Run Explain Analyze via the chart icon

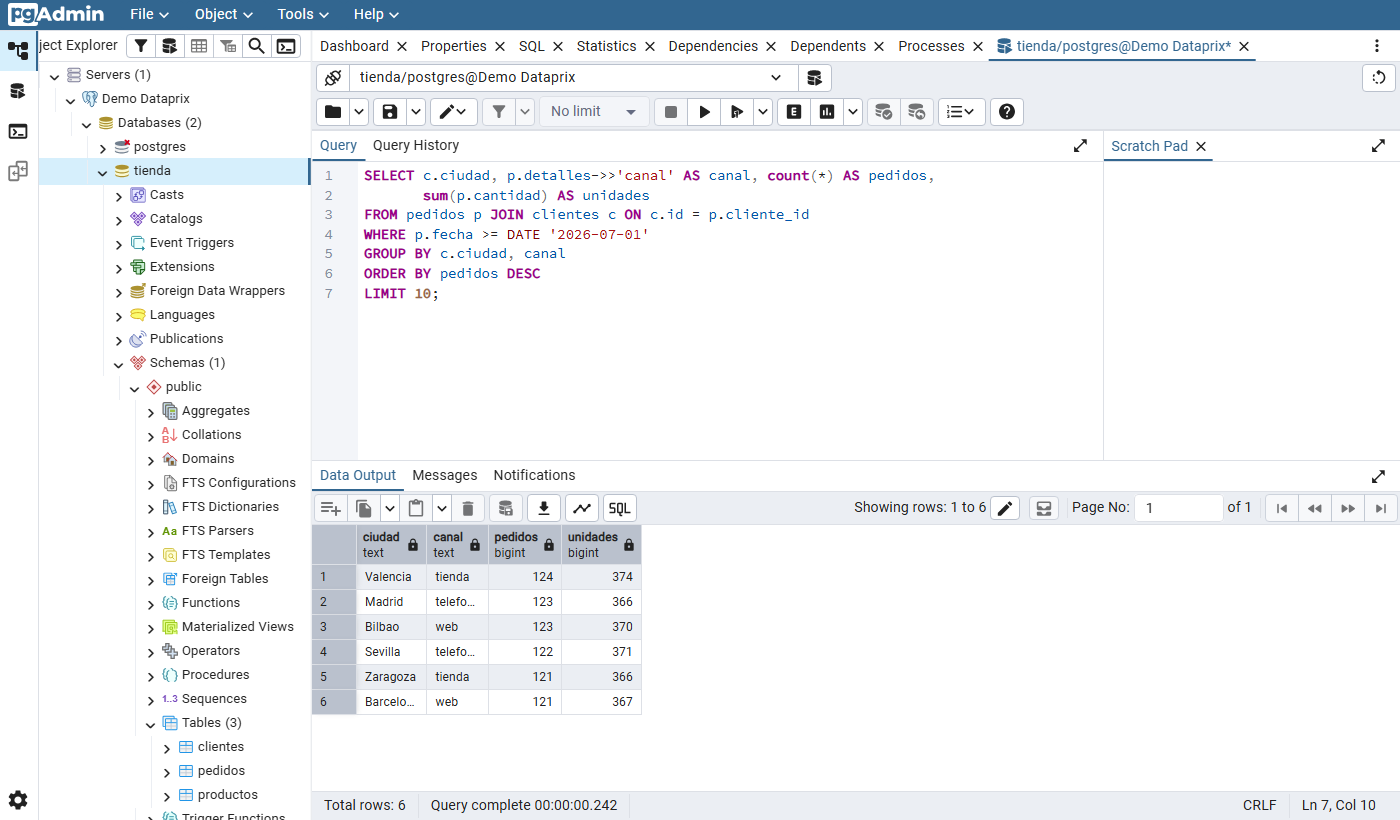[827, 112]
